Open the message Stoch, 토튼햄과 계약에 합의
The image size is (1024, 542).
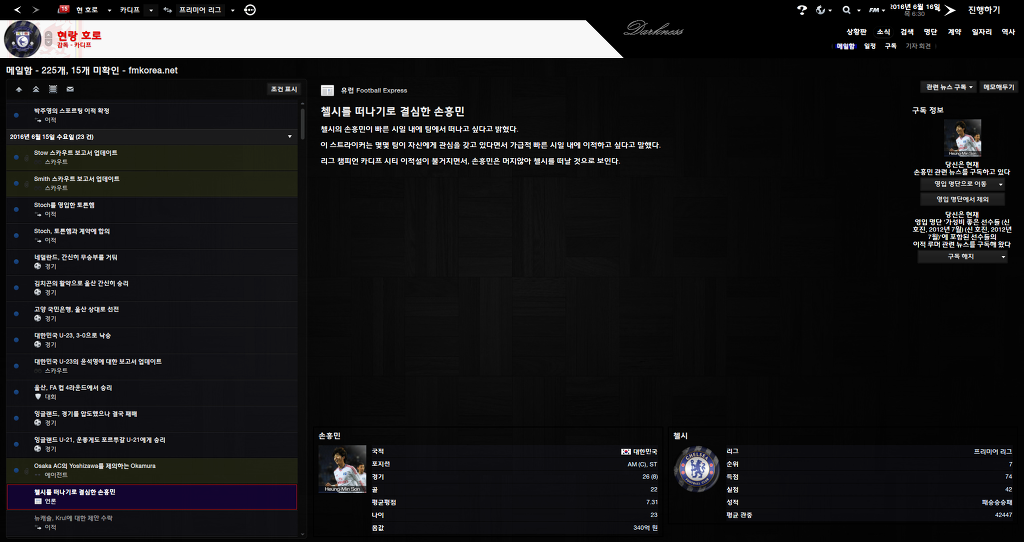click(x=152, y=236)
